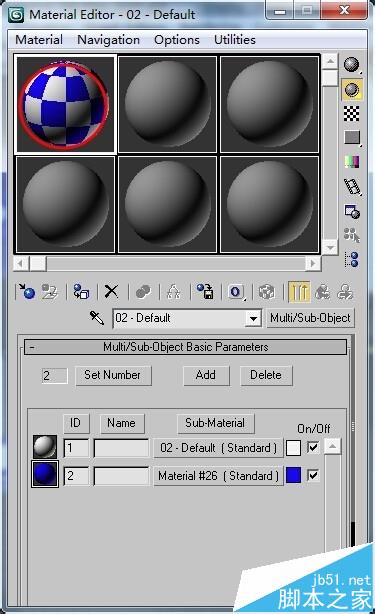
Task: Click the Get Material icon
Action: [26, 292]
